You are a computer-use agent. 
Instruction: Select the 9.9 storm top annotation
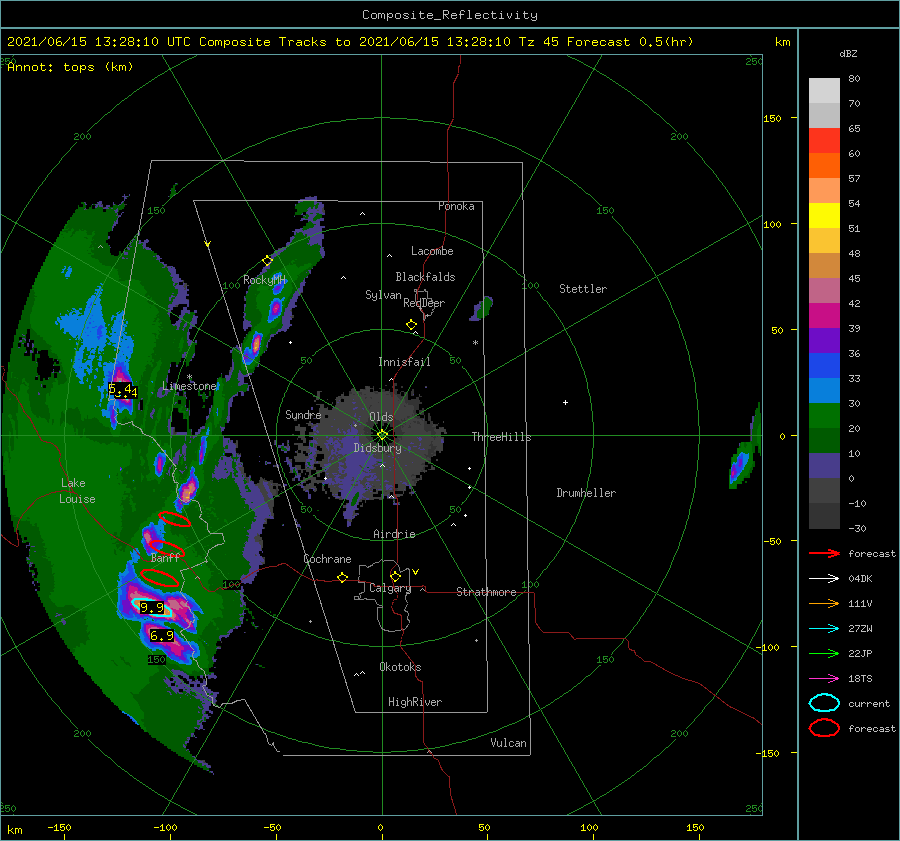click(152, 608)
